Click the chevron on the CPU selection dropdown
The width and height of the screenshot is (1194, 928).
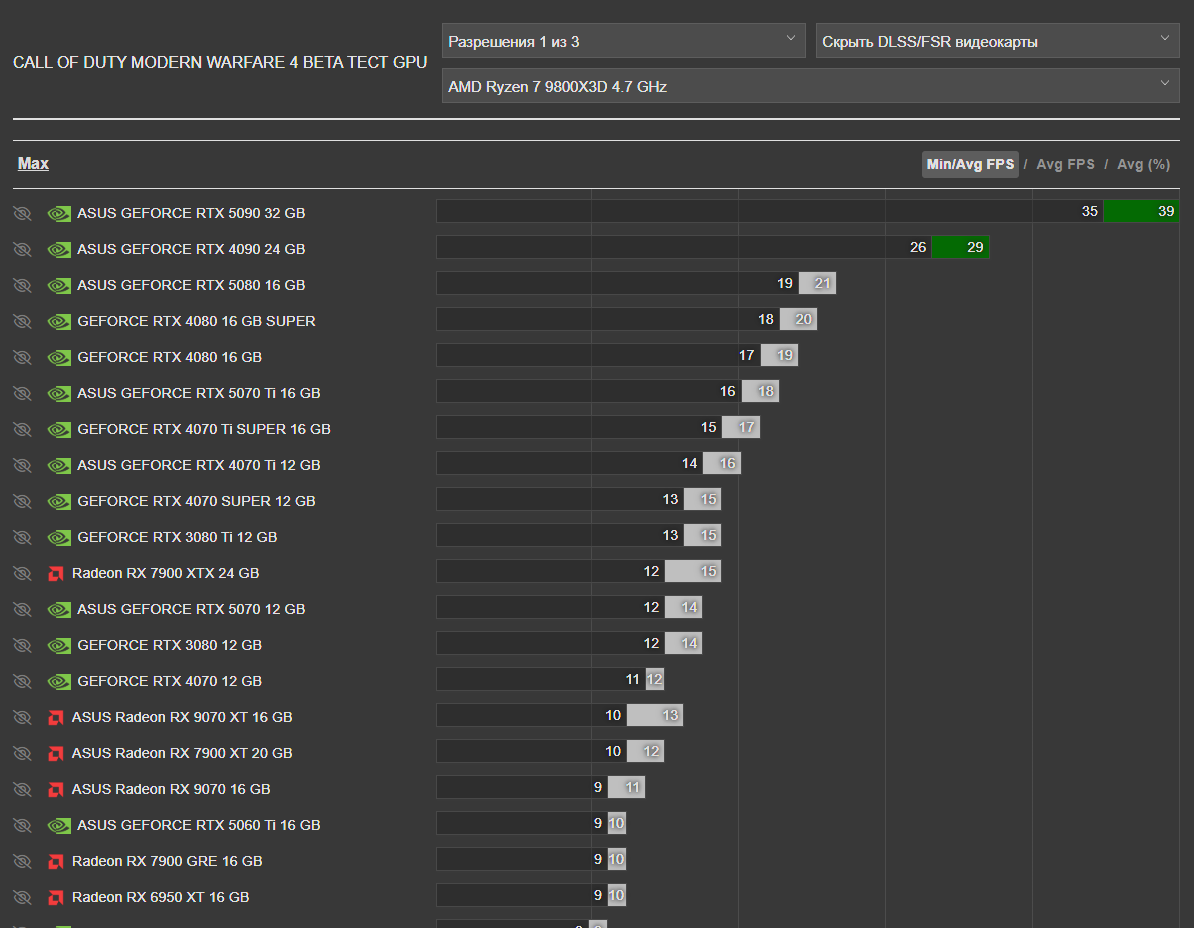[1164, 84]
